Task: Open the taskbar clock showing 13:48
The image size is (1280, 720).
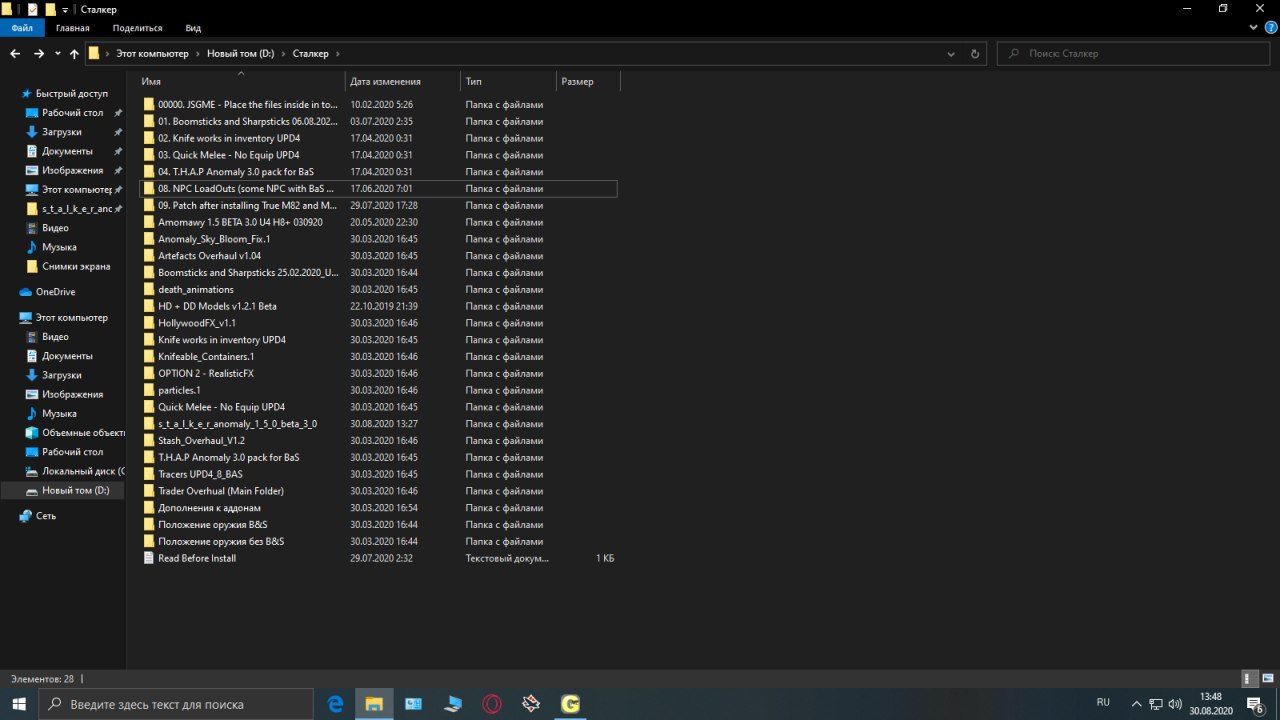Action: coord(1211,704)
